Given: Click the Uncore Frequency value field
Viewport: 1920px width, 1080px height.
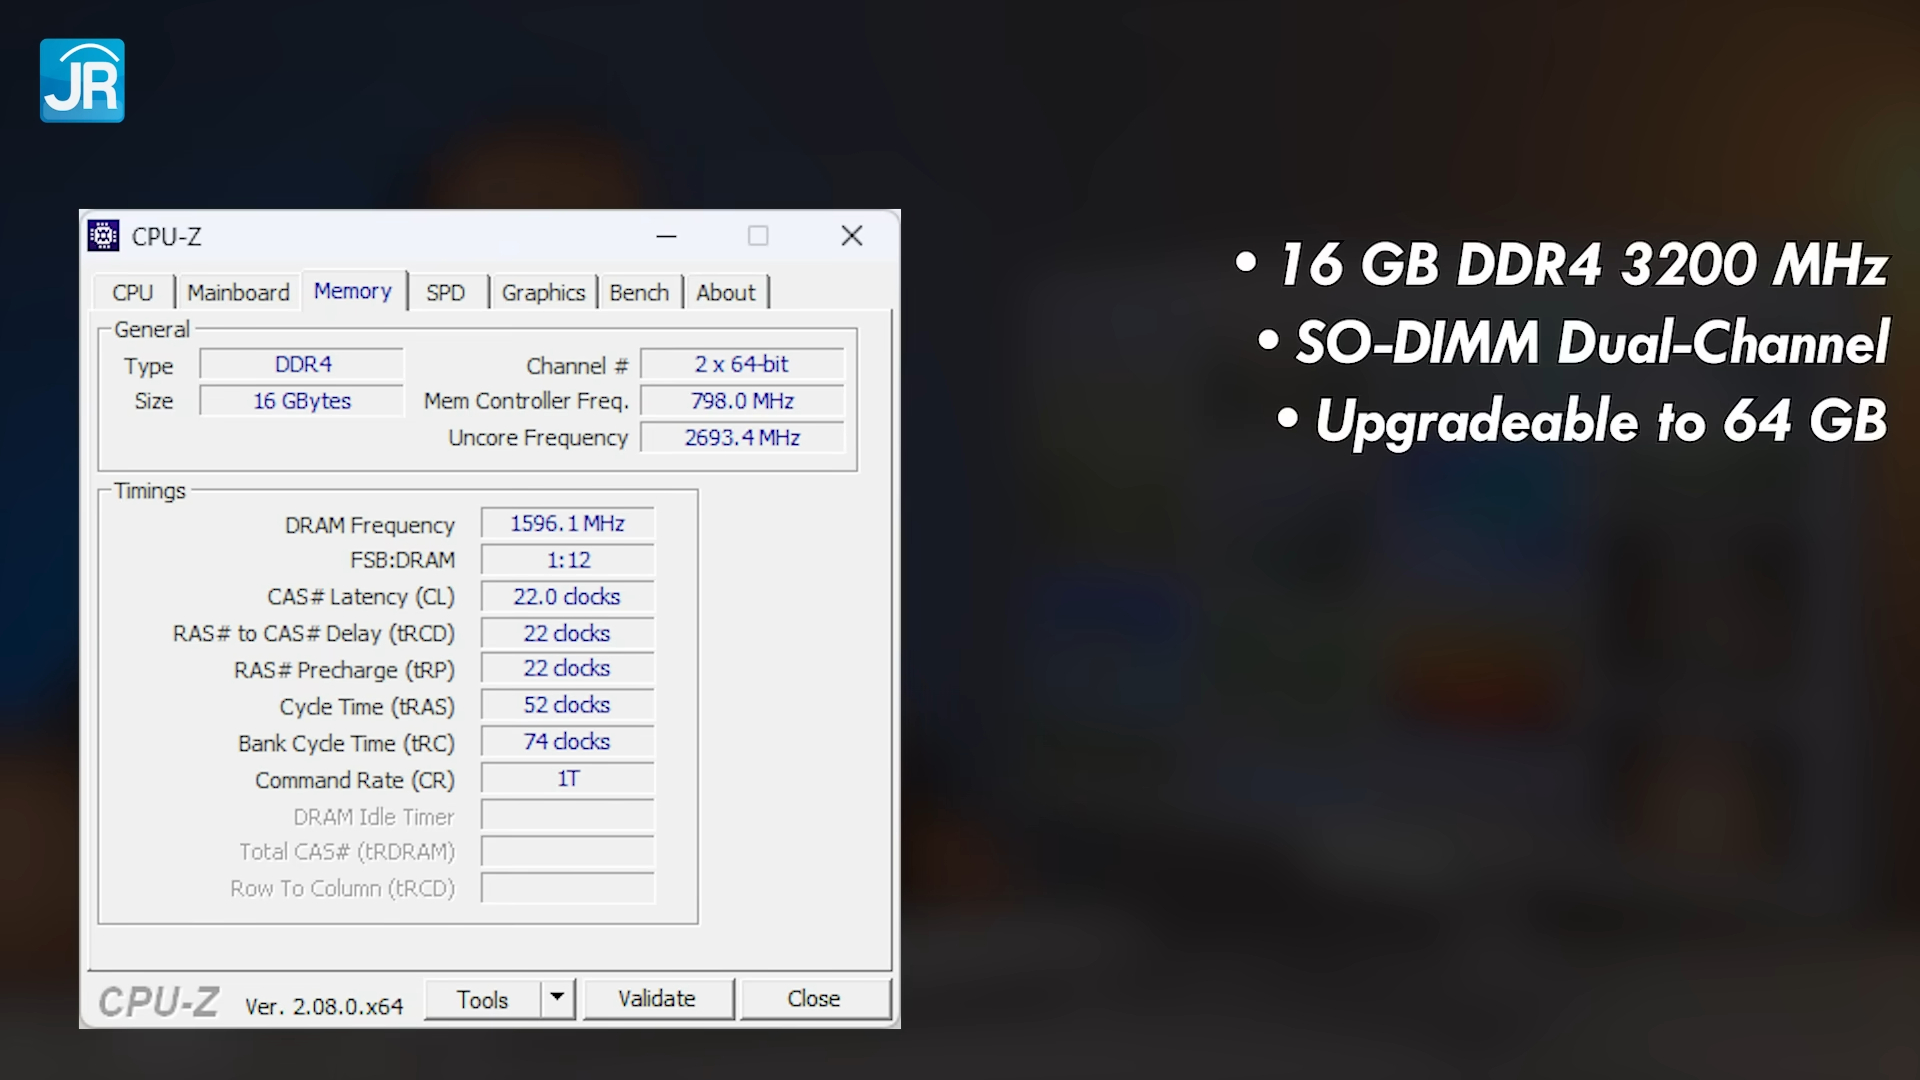Looking at the screenshot, I should [742, 438].
